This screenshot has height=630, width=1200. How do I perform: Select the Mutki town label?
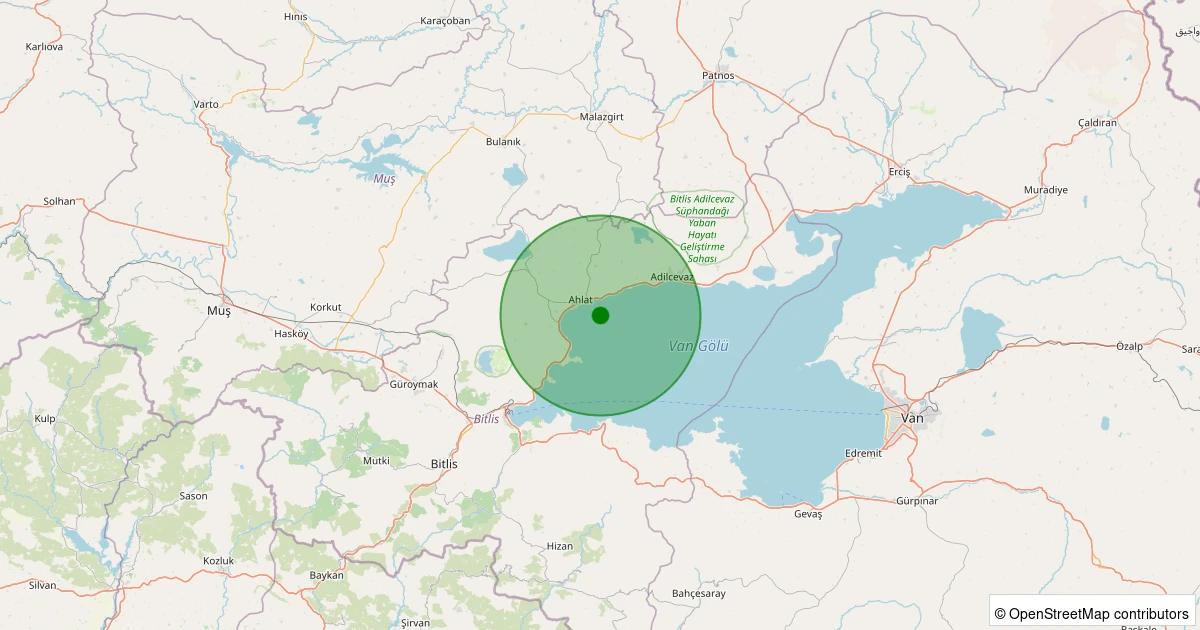(x=376, y=461)
